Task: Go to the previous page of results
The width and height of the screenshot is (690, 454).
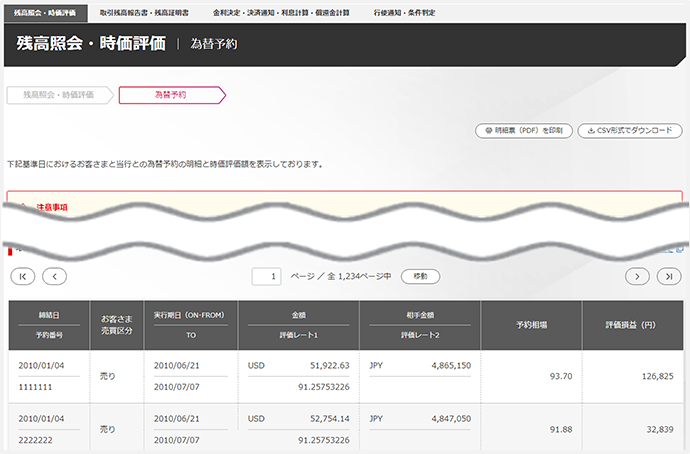Action: coord(53,276)
